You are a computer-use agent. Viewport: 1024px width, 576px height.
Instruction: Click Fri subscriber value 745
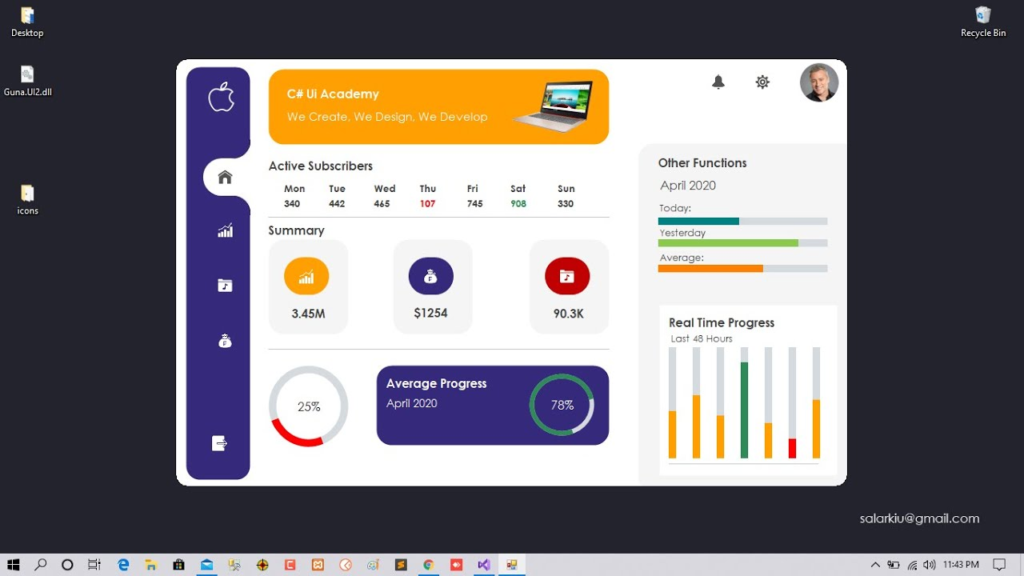pyautogui.click(x=475, y=204)
